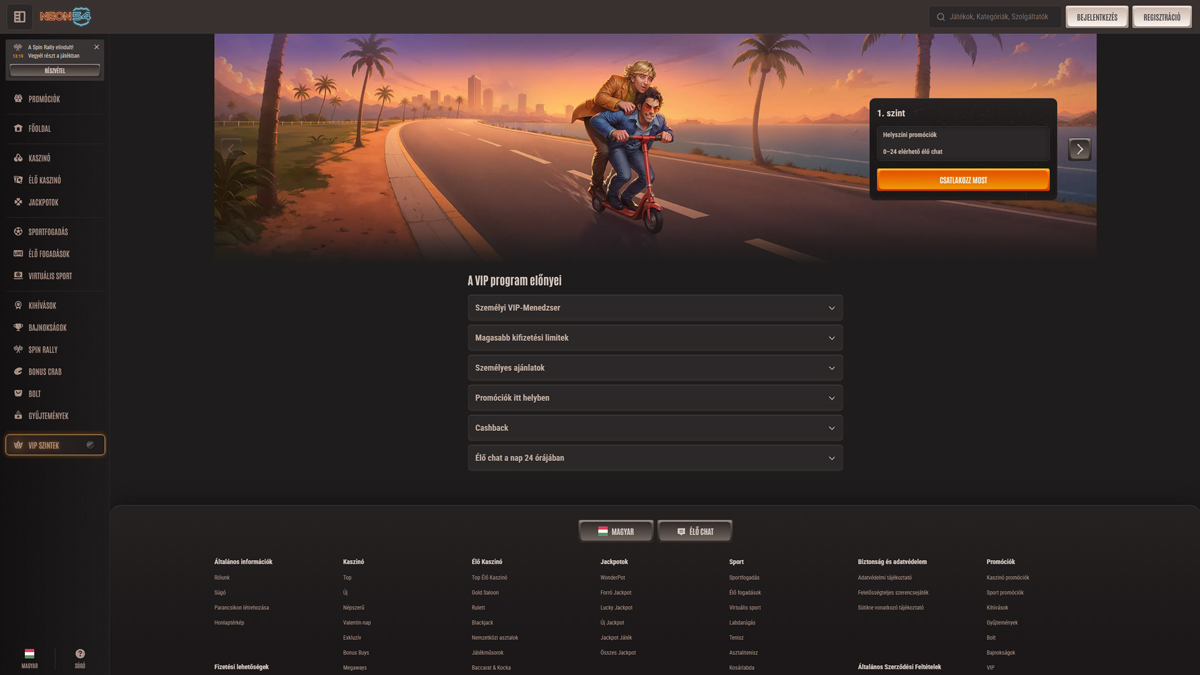This screenshot has height=675, width=1200.
Task: Go to Élő Kaszinó in sidebar
Action: click(x=44, y=180)
